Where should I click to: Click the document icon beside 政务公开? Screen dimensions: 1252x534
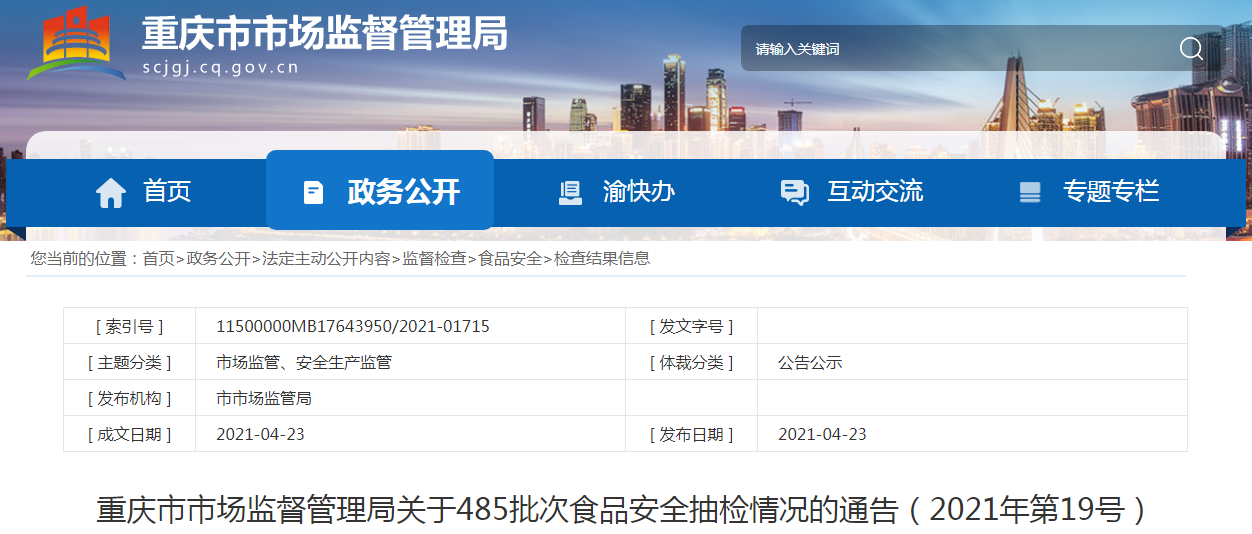313,192
